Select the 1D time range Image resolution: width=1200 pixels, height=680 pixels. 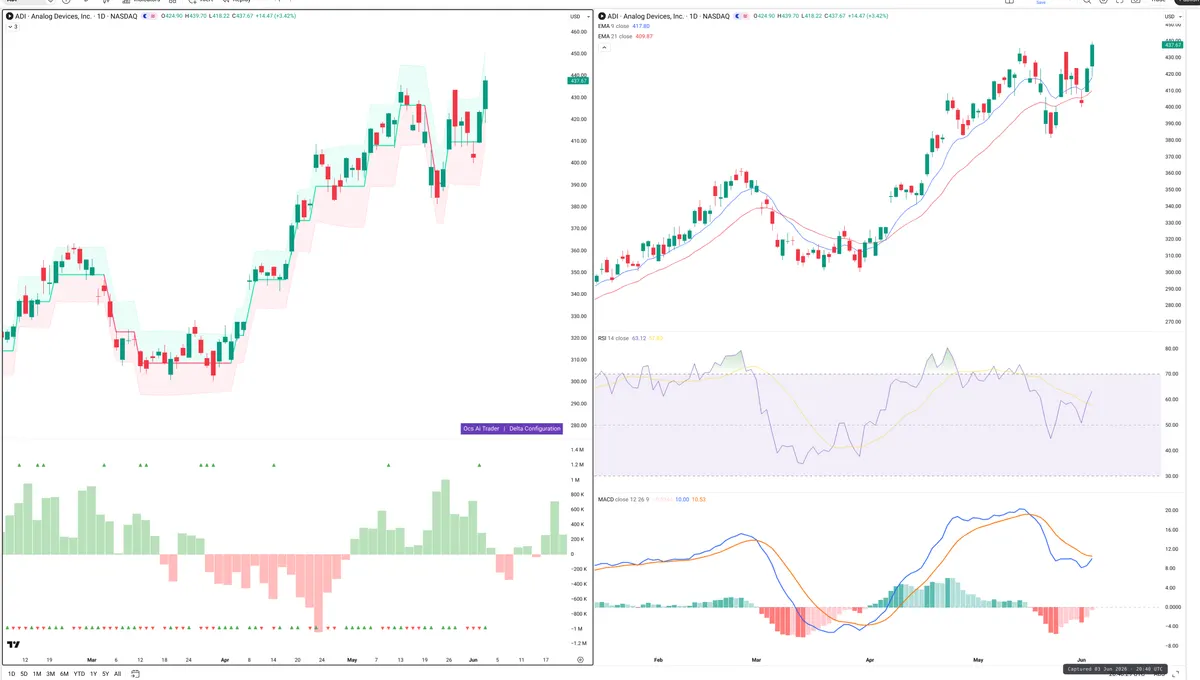pyautogui.click(x=11, y=674)
